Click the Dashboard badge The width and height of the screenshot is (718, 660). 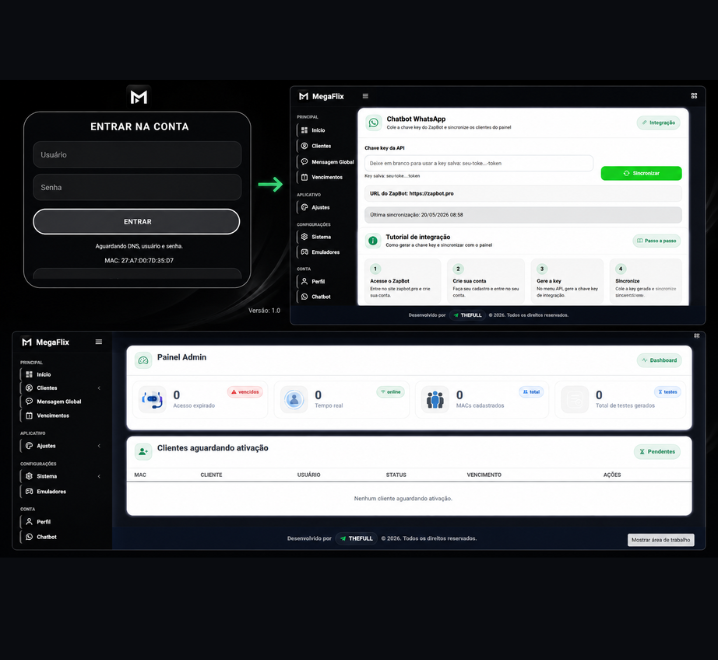(659, 360)
